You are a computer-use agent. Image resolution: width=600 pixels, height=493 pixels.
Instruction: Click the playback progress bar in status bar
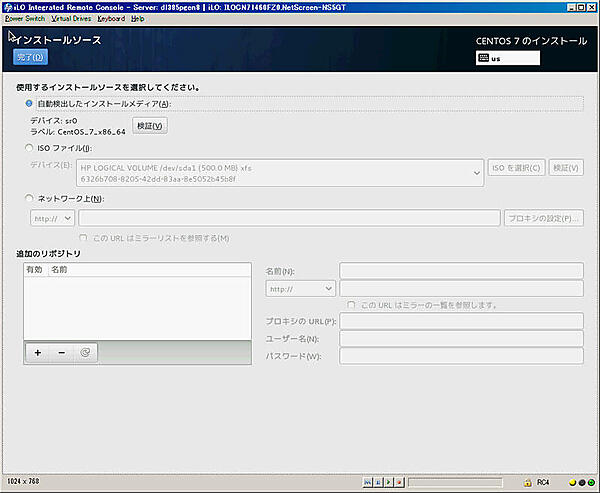click(x=455, y=482)
